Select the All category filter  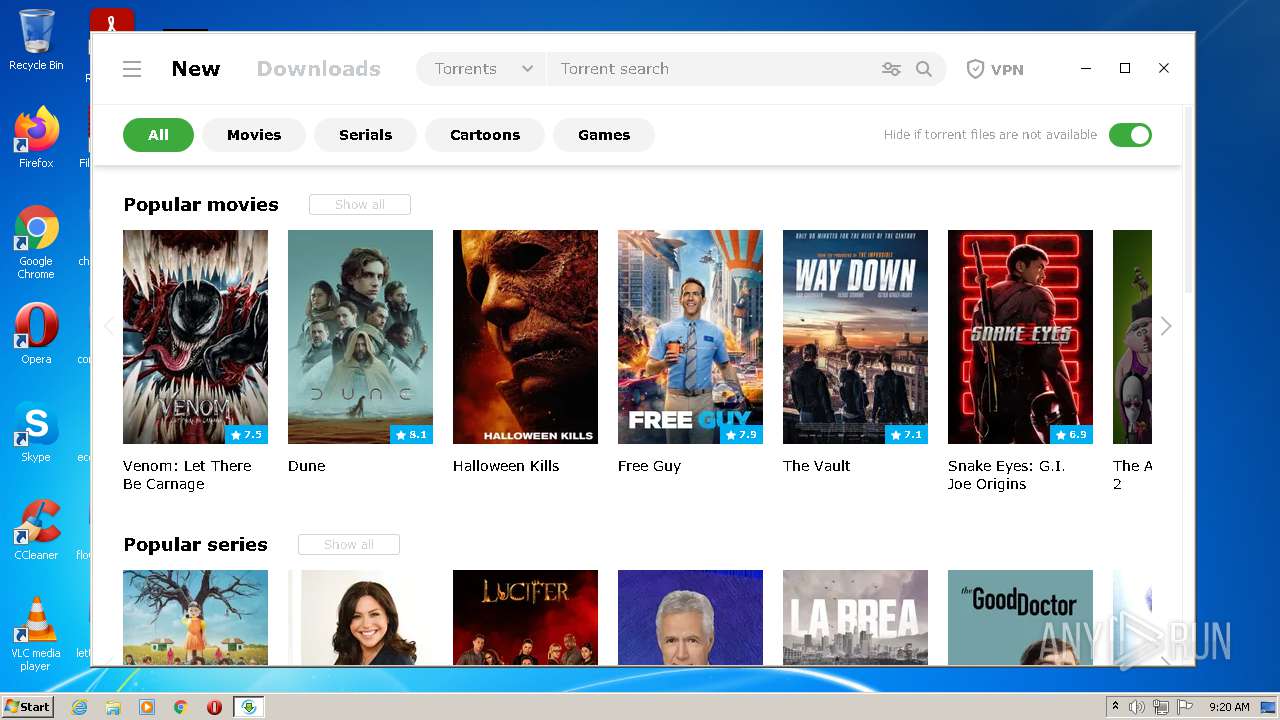[x=158, y=135]
